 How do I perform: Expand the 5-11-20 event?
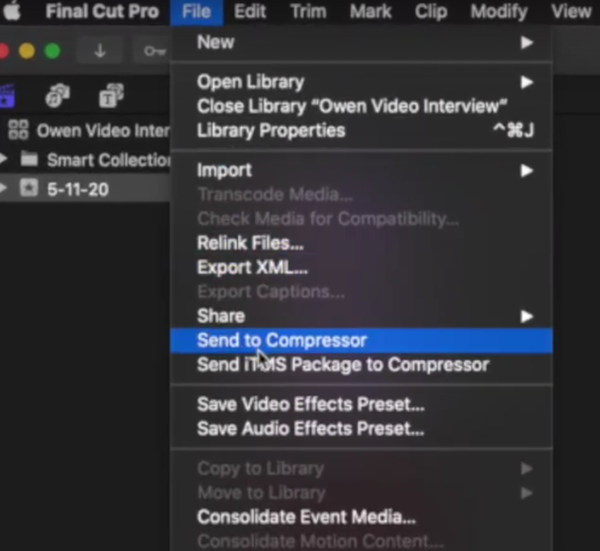coord(3,188)
